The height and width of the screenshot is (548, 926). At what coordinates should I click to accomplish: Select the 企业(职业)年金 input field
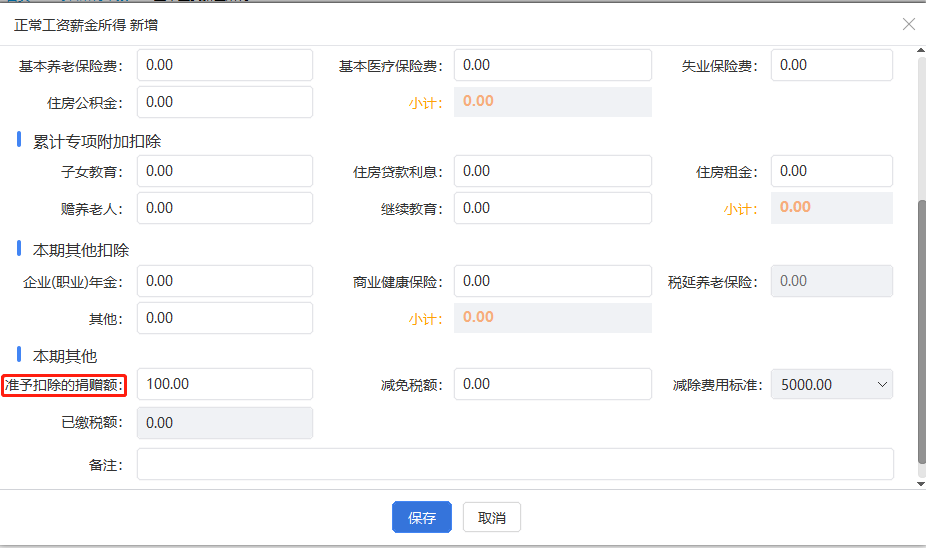(225, 281)
